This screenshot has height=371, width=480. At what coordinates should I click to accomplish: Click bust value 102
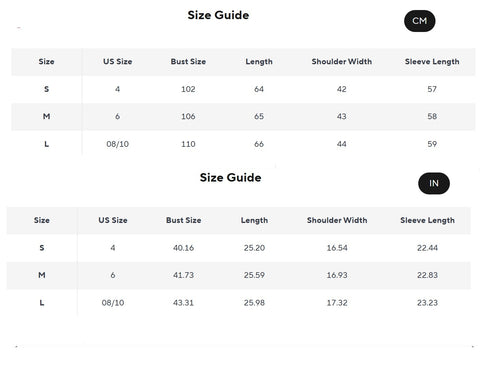click(188, 89)
